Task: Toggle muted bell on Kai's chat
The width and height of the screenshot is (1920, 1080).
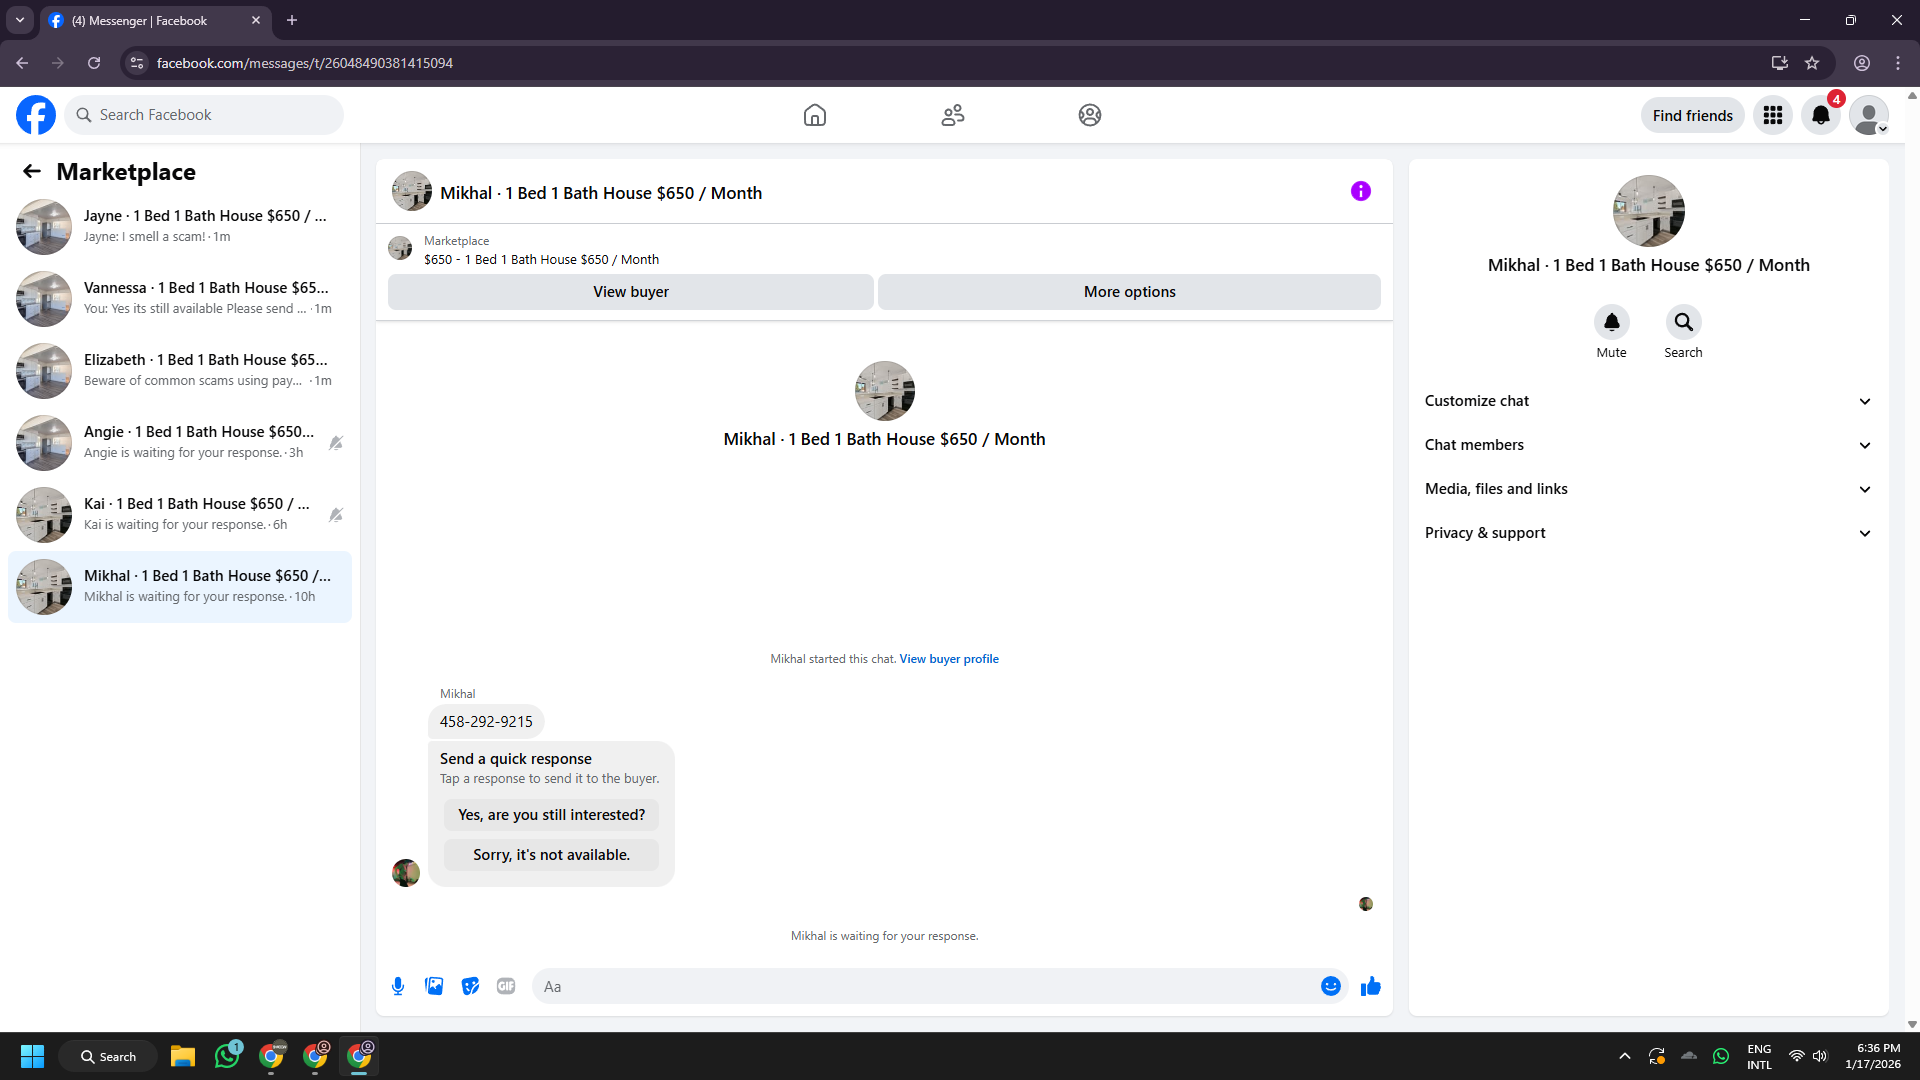Action: click(x=336, y=515)
